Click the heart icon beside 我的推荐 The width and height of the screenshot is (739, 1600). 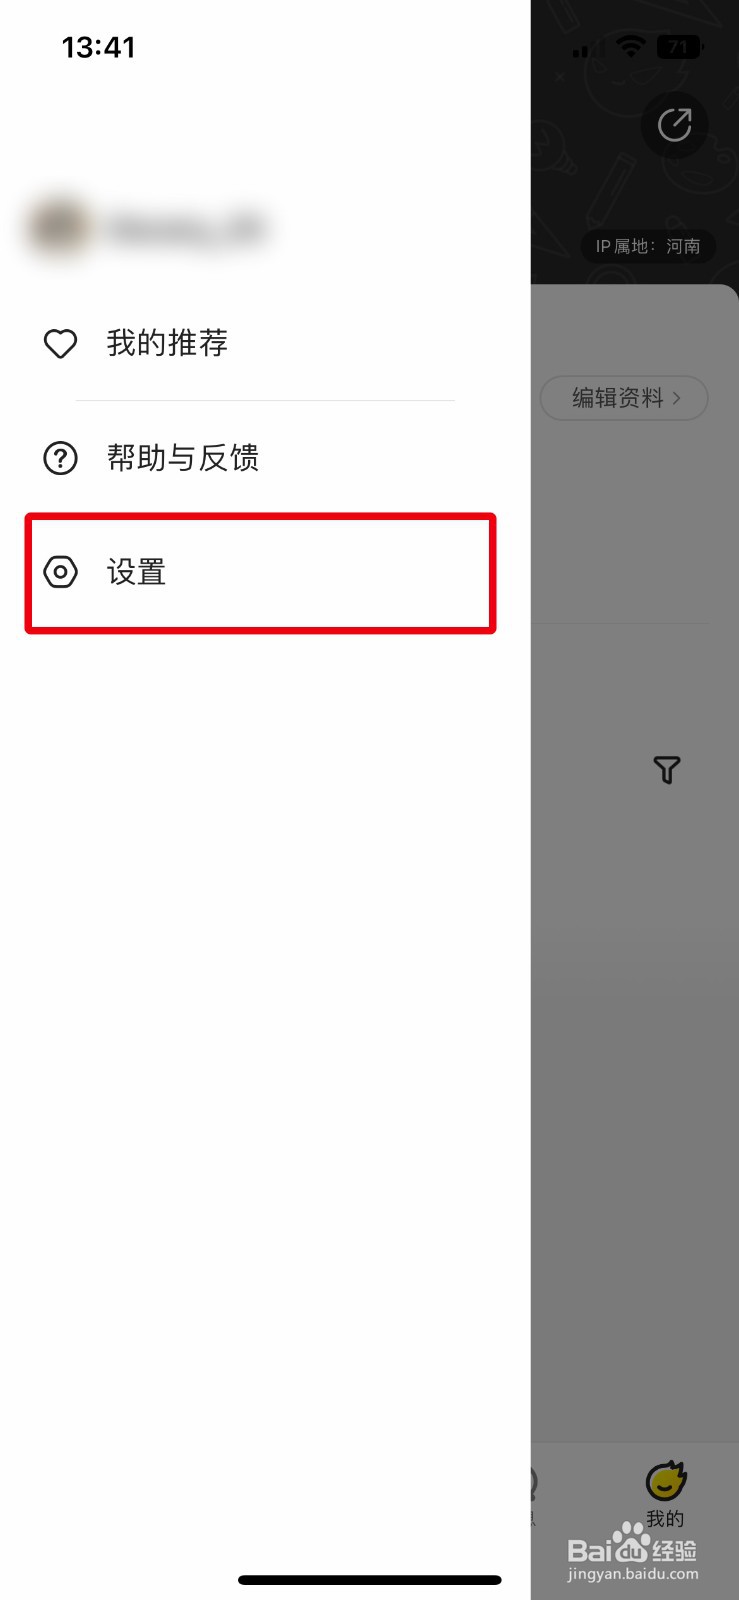click(x=61, y=343)
